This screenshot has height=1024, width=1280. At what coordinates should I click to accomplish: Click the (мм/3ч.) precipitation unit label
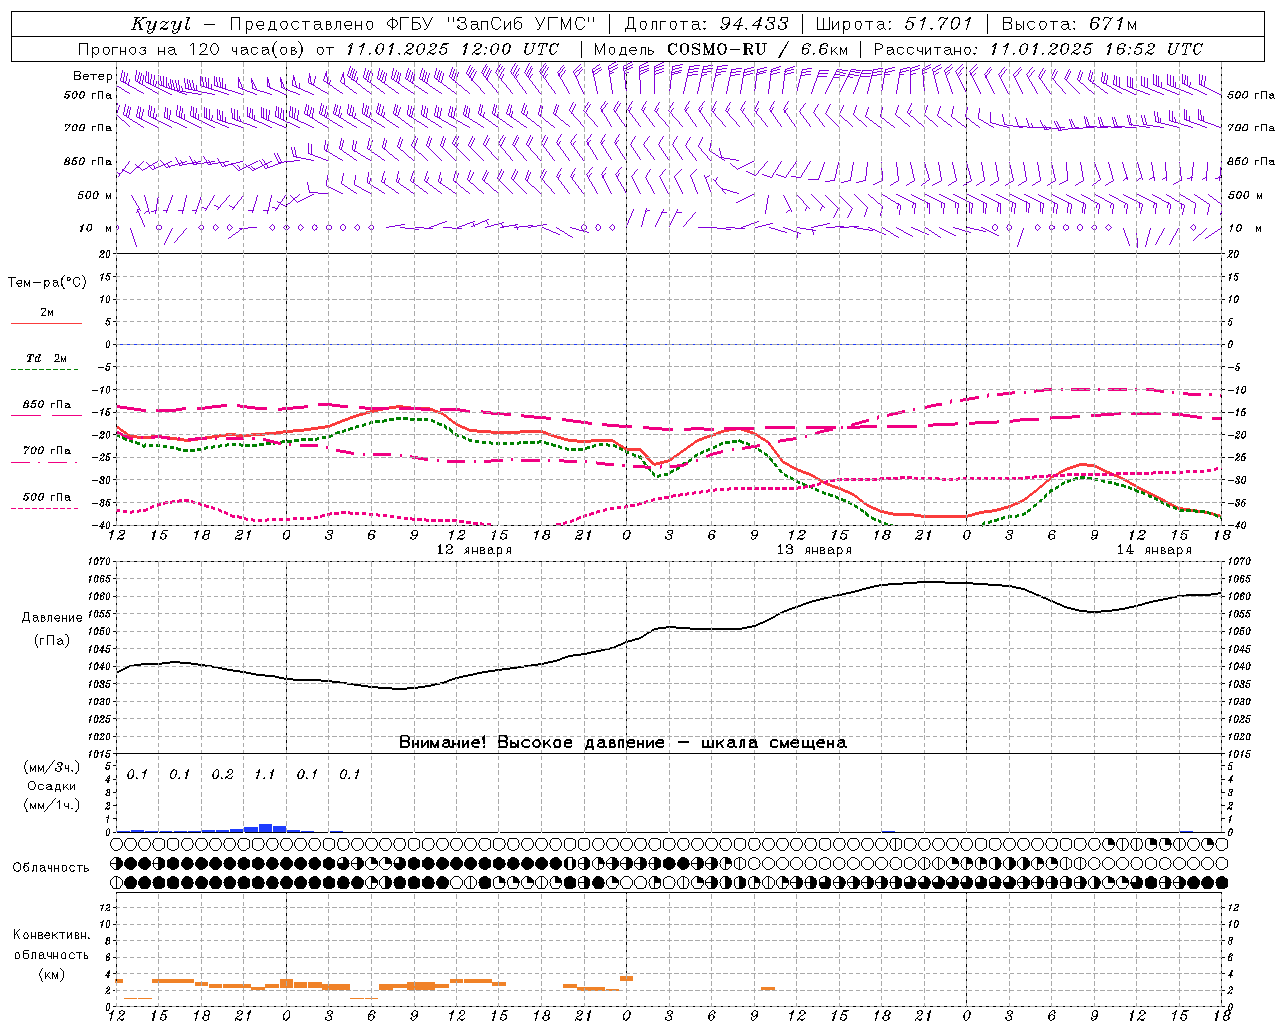click(51, 768)
